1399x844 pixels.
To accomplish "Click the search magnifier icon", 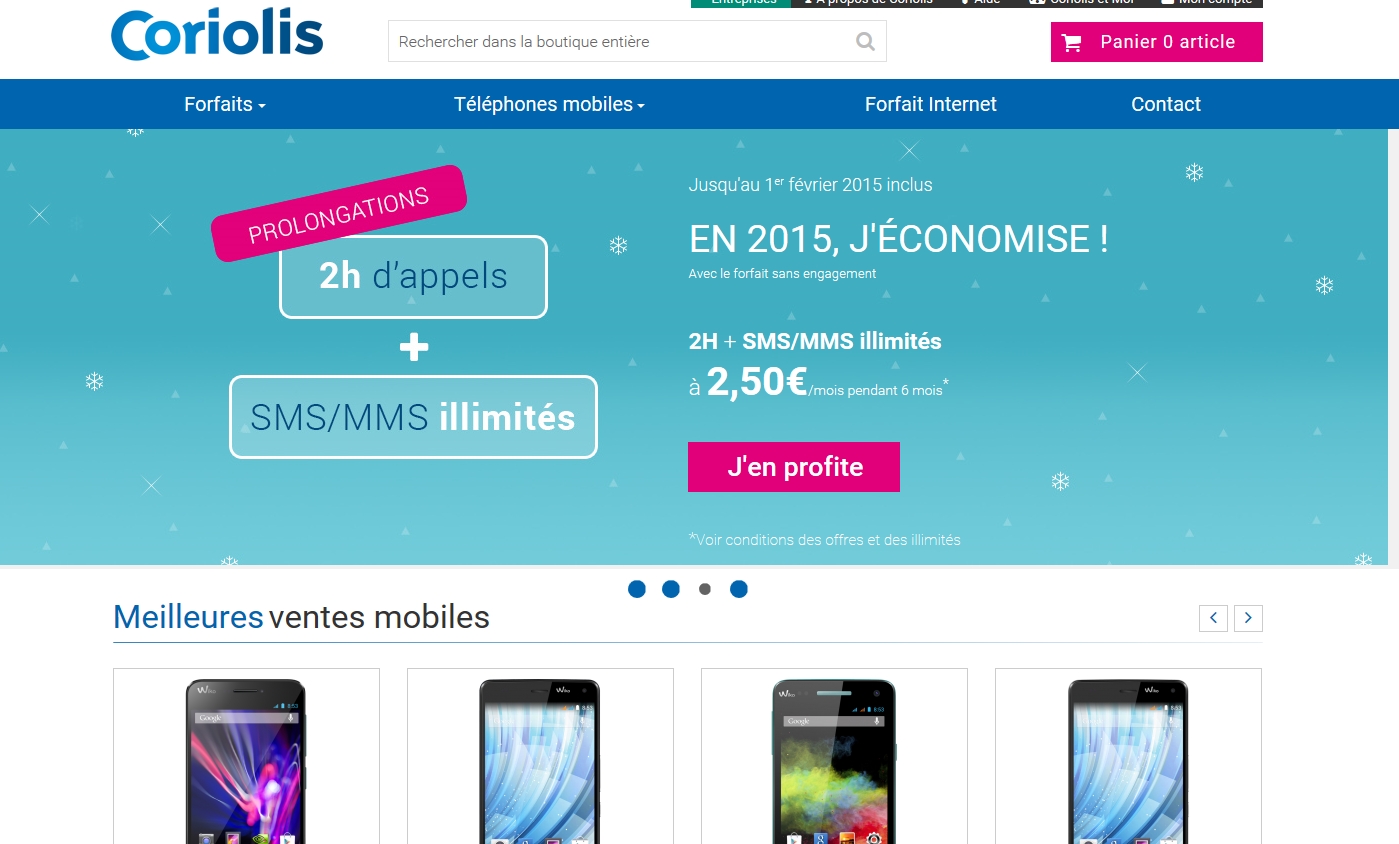I will click(x=865, y=42).
